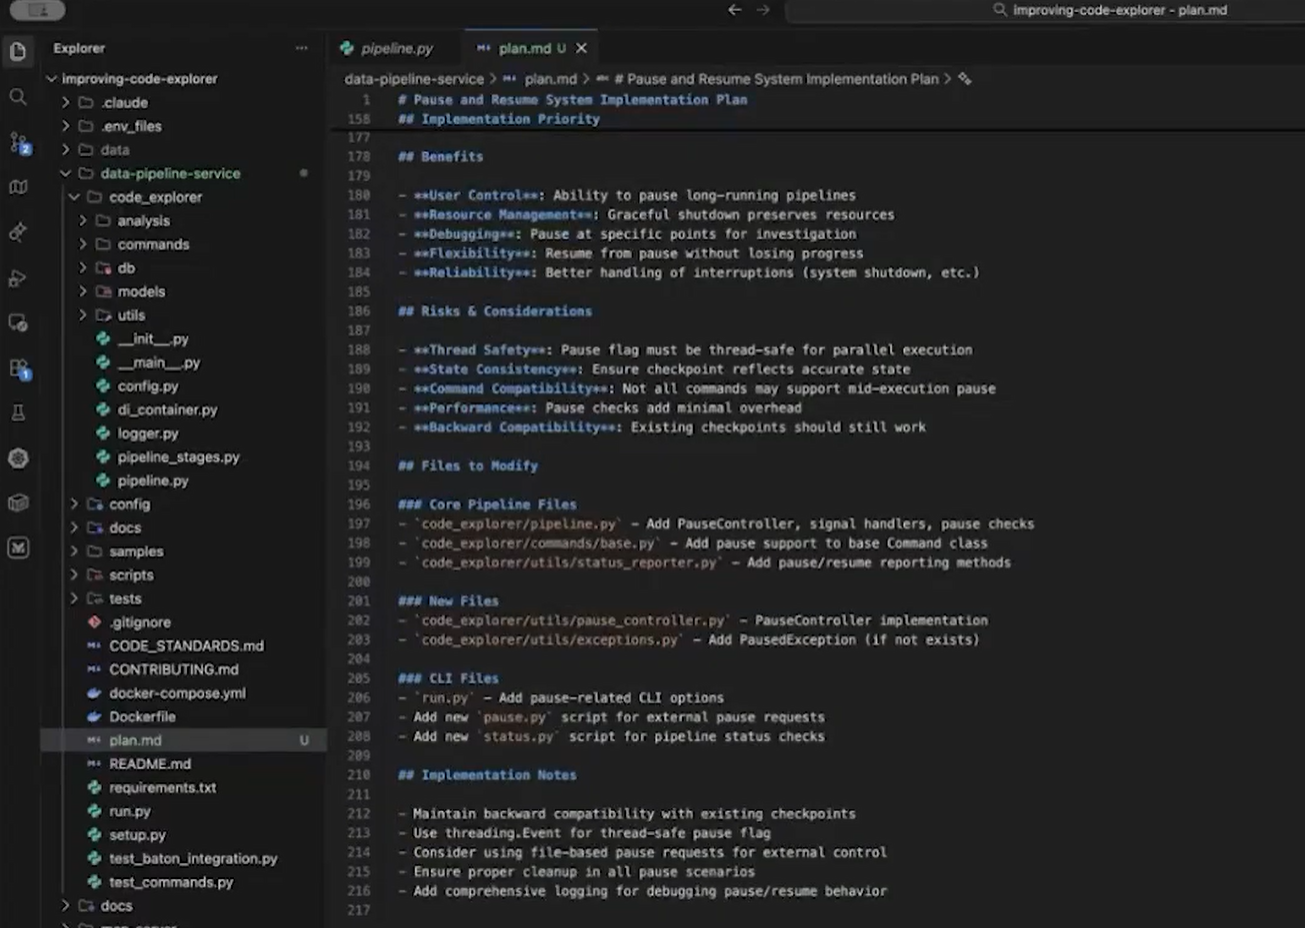Collapse the improving-code-explorer root chevron
Image resolution: width=1305 pixels, height=928 pixels.
(51, 79)
